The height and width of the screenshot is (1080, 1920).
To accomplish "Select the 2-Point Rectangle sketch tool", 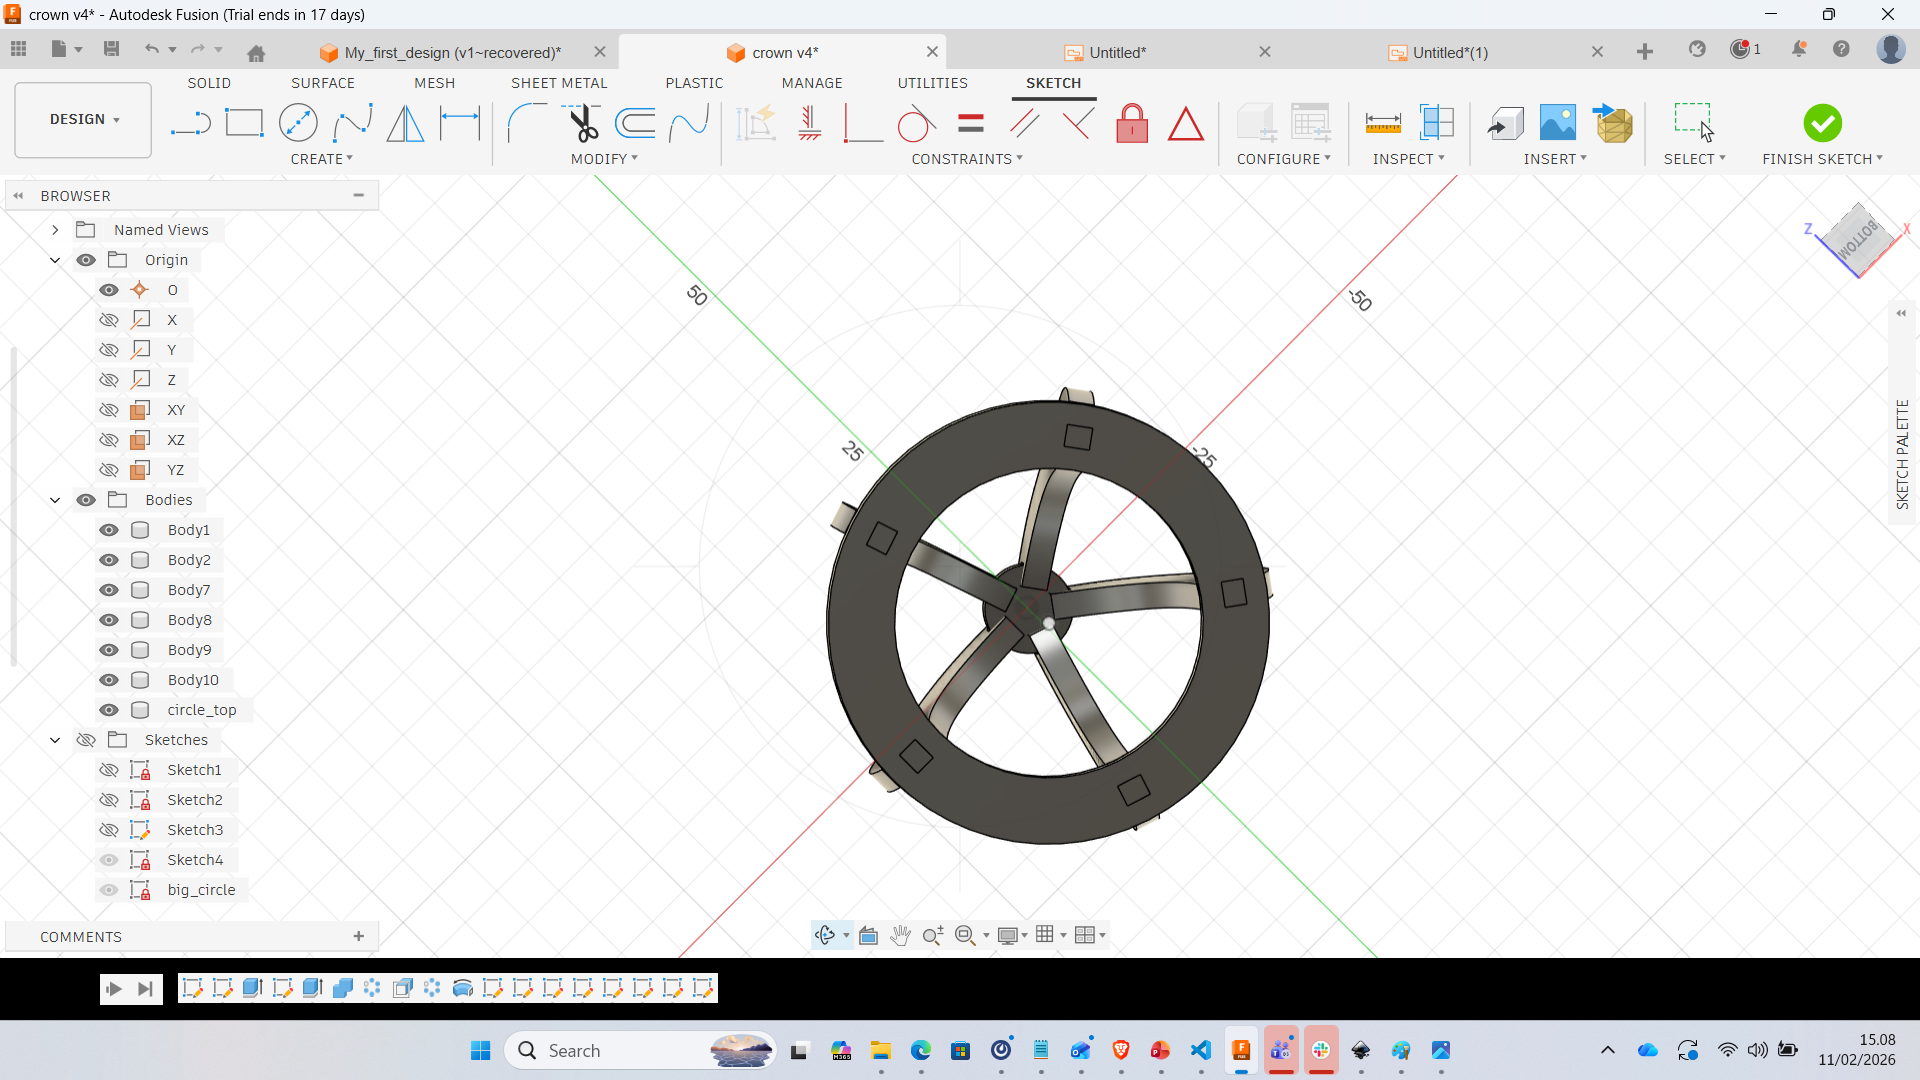I will (244, 124).
